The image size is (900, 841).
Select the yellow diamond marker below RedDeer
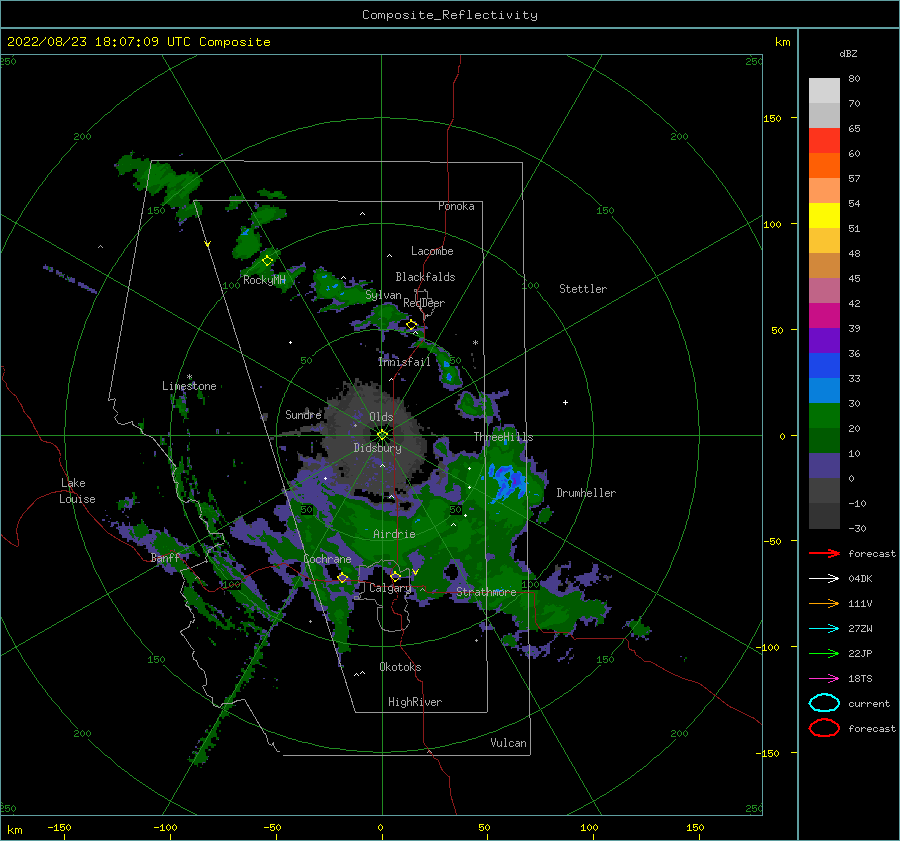click(x=411, y=325)
